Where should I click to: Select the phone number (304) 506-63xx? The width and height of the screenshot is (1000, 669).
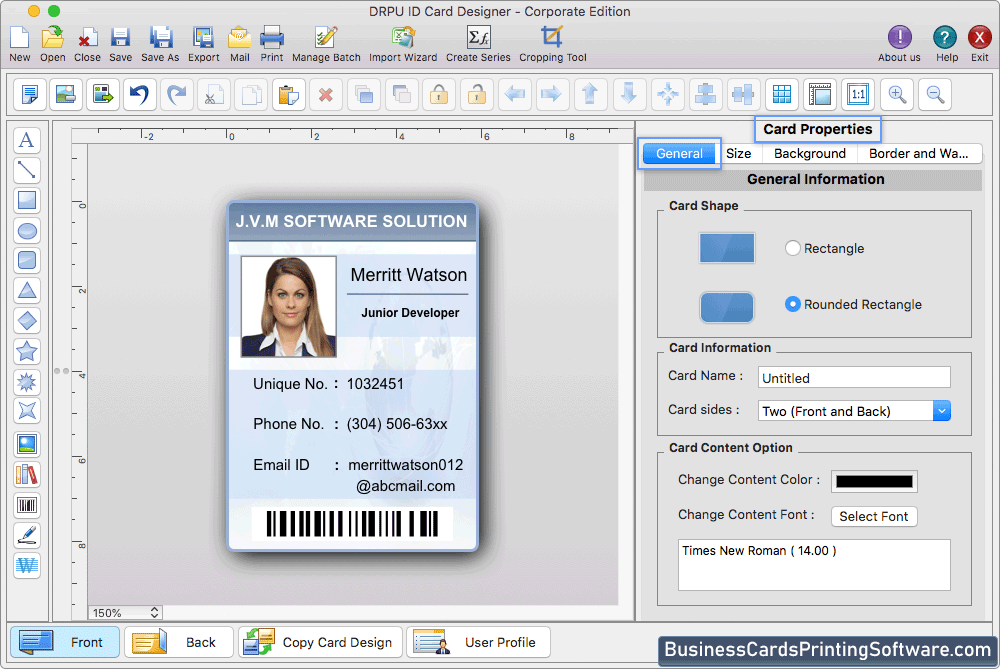tap(397, 424)
